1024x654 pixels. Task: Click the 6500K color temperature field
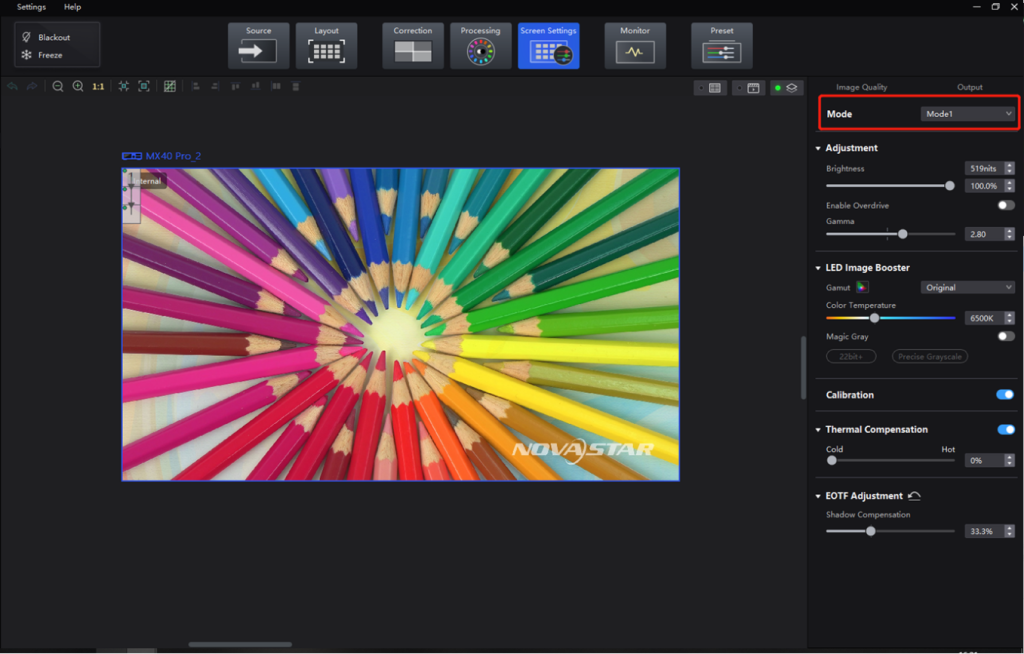[985, 318]
